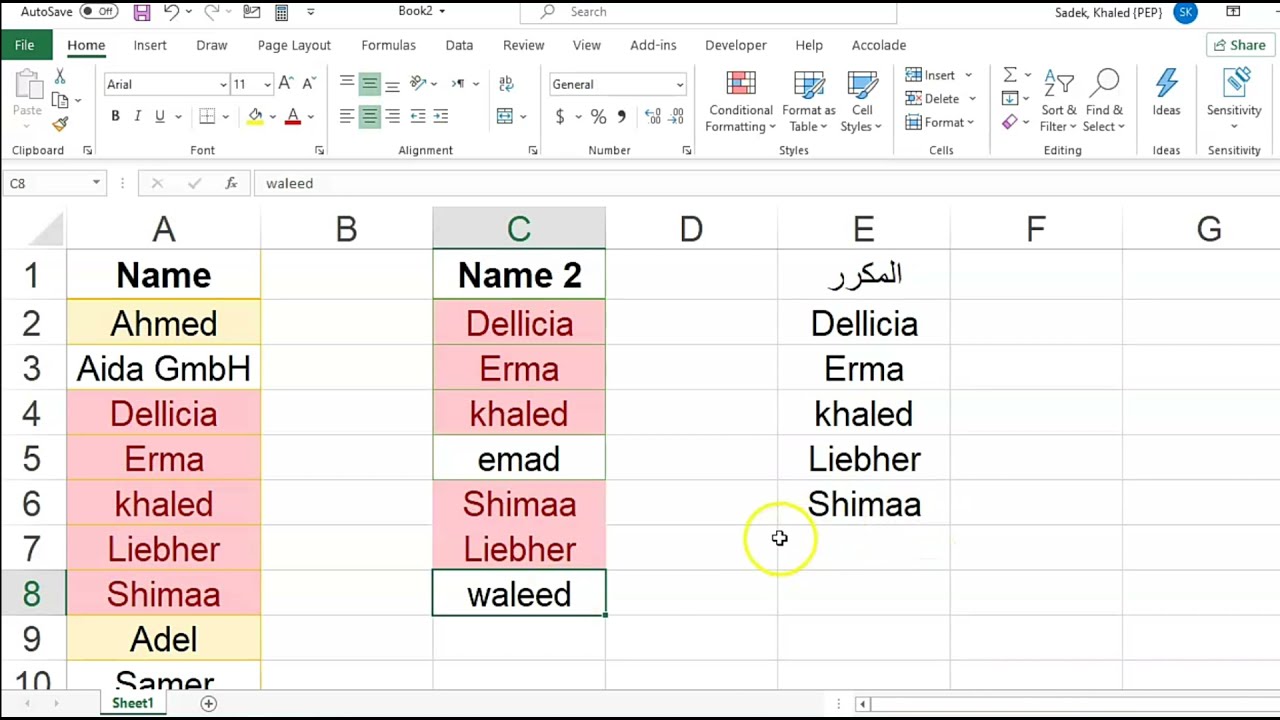The image size is (1280, 720).
Task: Click the Delete cells button
Action: [940, 99]
